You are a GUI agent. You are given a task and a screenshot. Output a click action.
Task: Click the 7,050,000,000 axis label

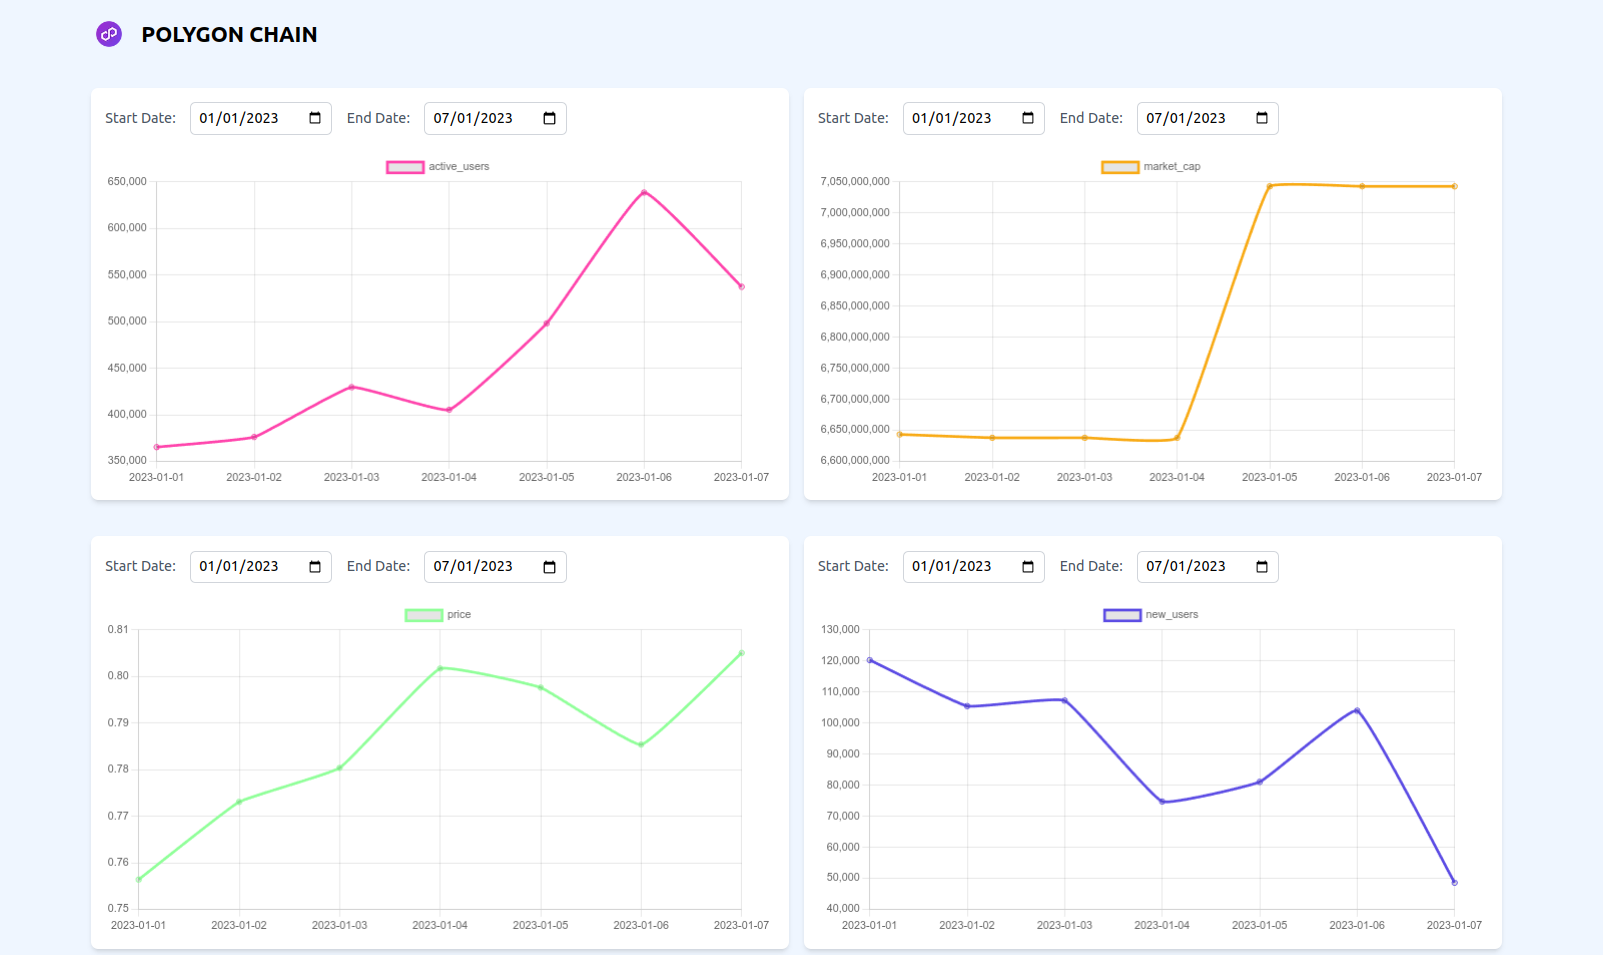tap(855, 182)
